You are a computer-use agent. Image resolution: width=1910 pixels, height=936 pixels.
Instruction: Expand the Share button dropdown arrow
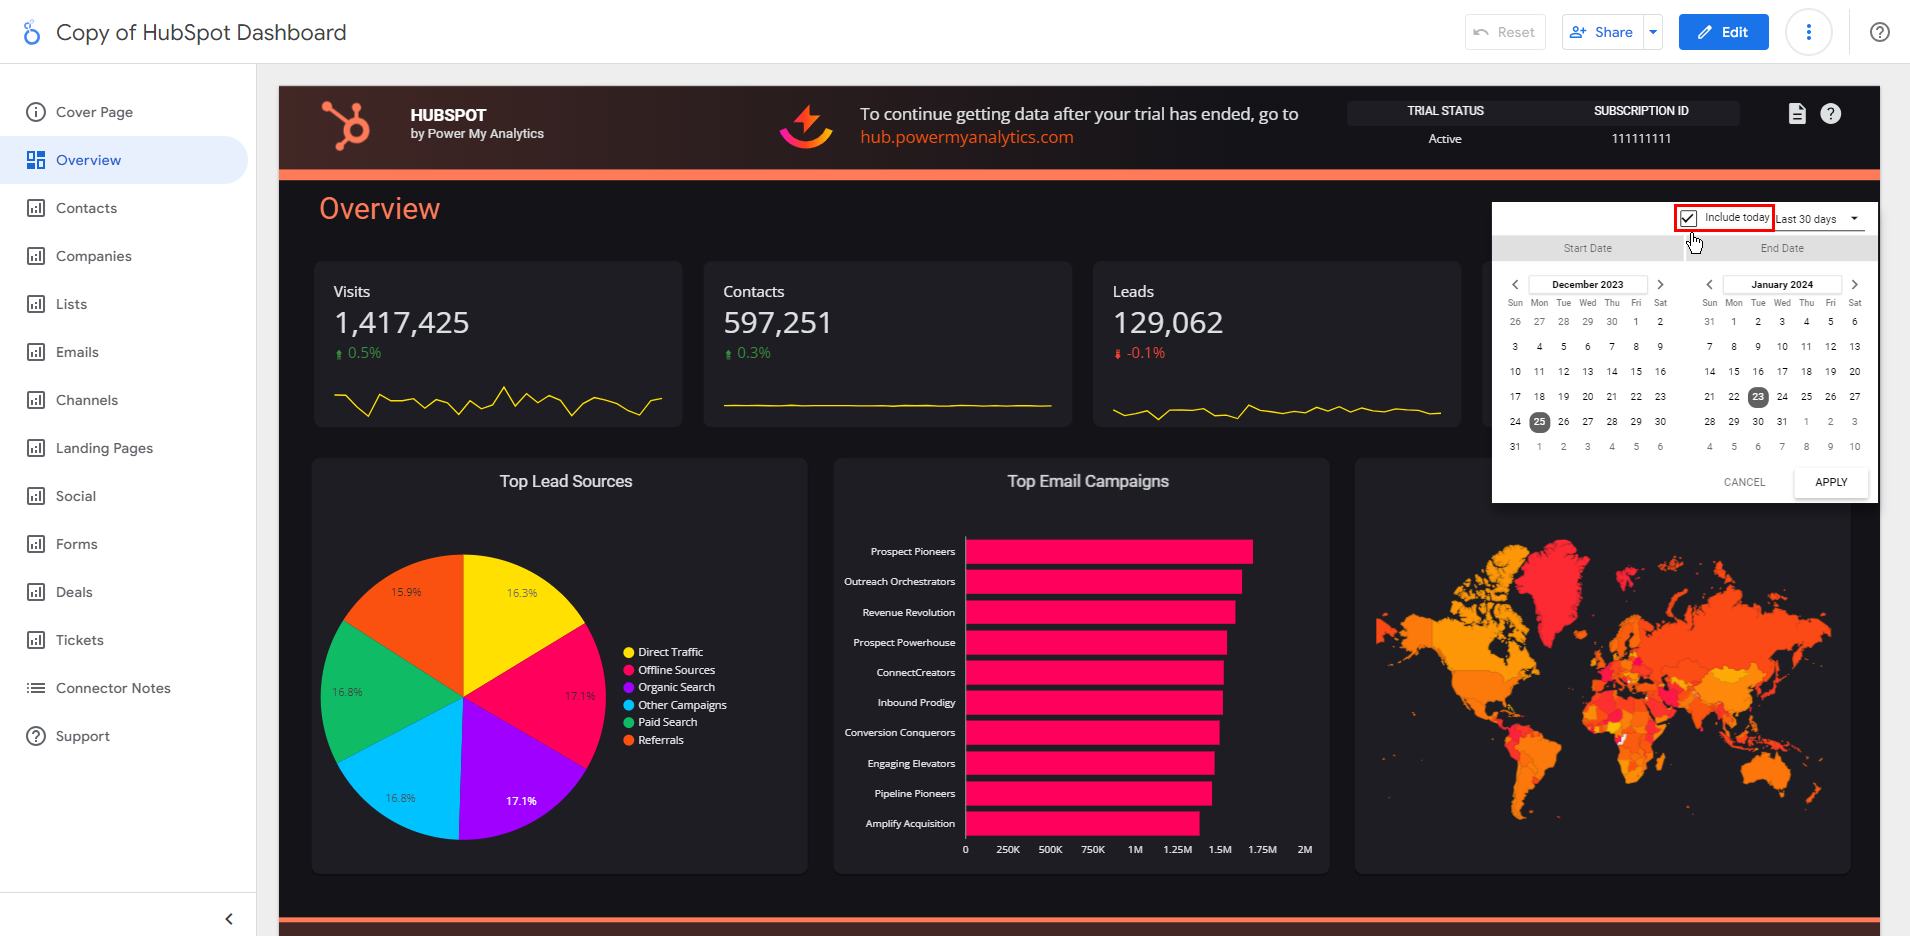1653,32
